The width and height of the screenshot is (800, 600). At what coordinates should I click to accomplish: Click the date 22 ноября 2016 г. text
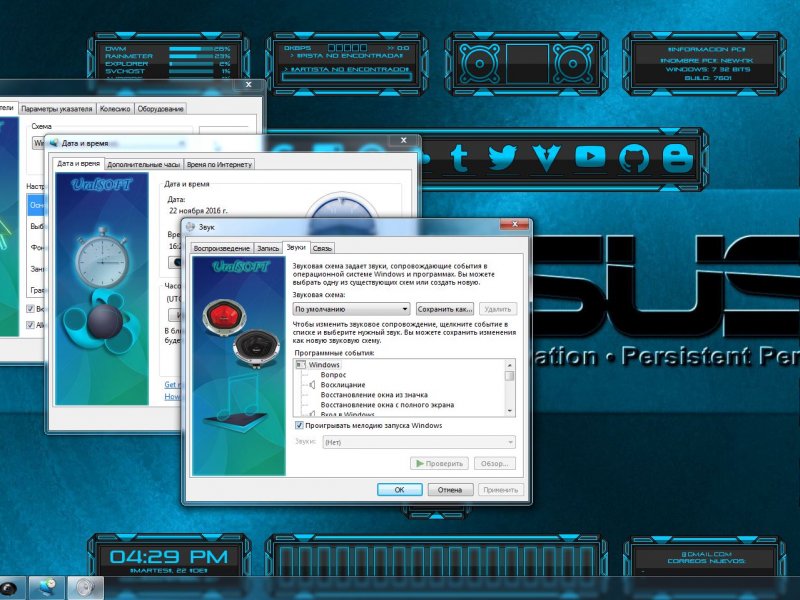pos(198,210)
